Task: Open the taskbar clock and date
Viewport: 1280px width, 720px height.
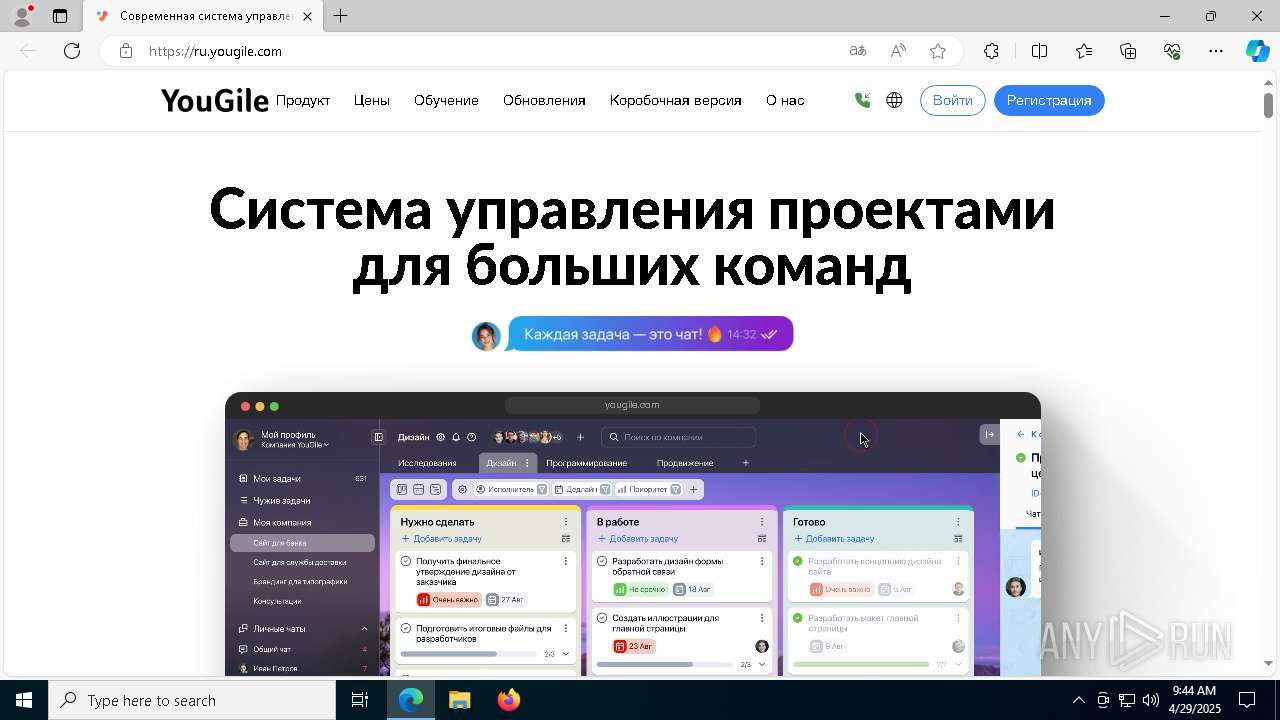Action: 1195,700
